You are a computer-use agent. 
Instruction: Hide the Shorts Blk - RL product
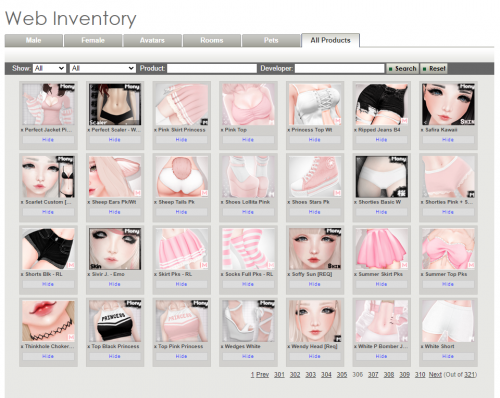(48, 284)
